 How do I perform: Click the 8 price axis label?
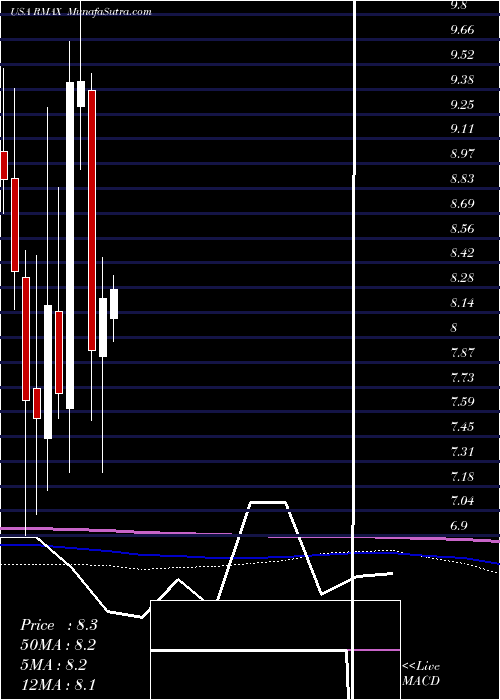click(454, 328)
